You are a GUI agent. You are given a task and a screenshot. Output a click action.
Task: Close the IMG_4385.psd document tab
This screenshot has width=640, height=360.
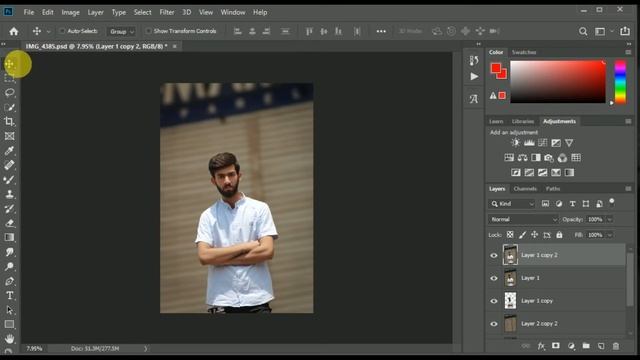pyautogui.click(x=175, y=47)
